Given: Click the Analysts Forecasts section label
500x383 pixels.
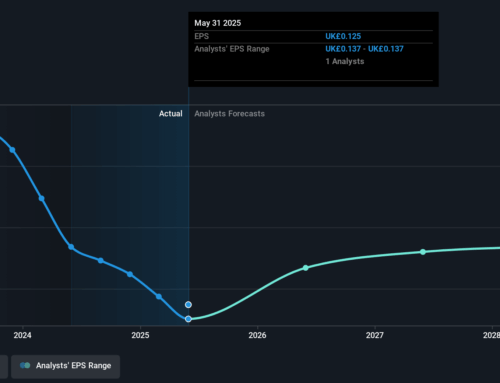Looking at the screenshot, I should tap(230, 114).
